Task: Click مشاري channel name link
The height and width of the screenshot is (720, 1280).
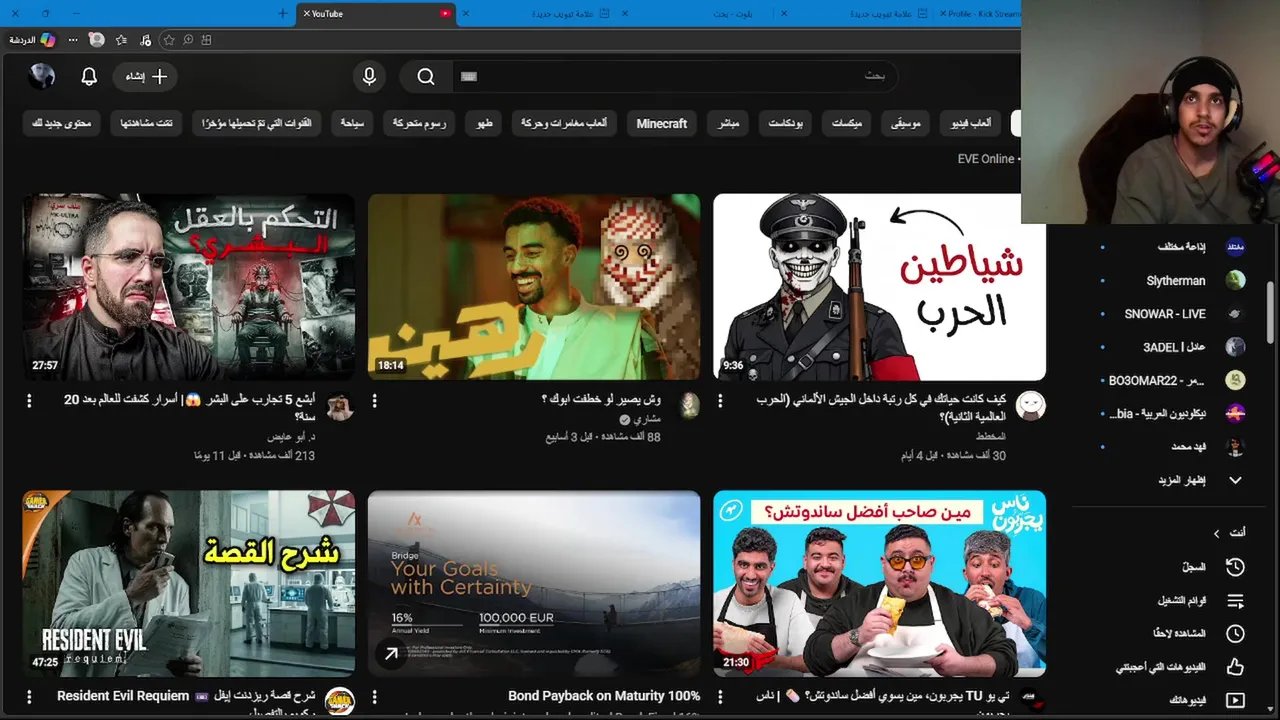Action: pyautogui.click(x=648, y=419)
